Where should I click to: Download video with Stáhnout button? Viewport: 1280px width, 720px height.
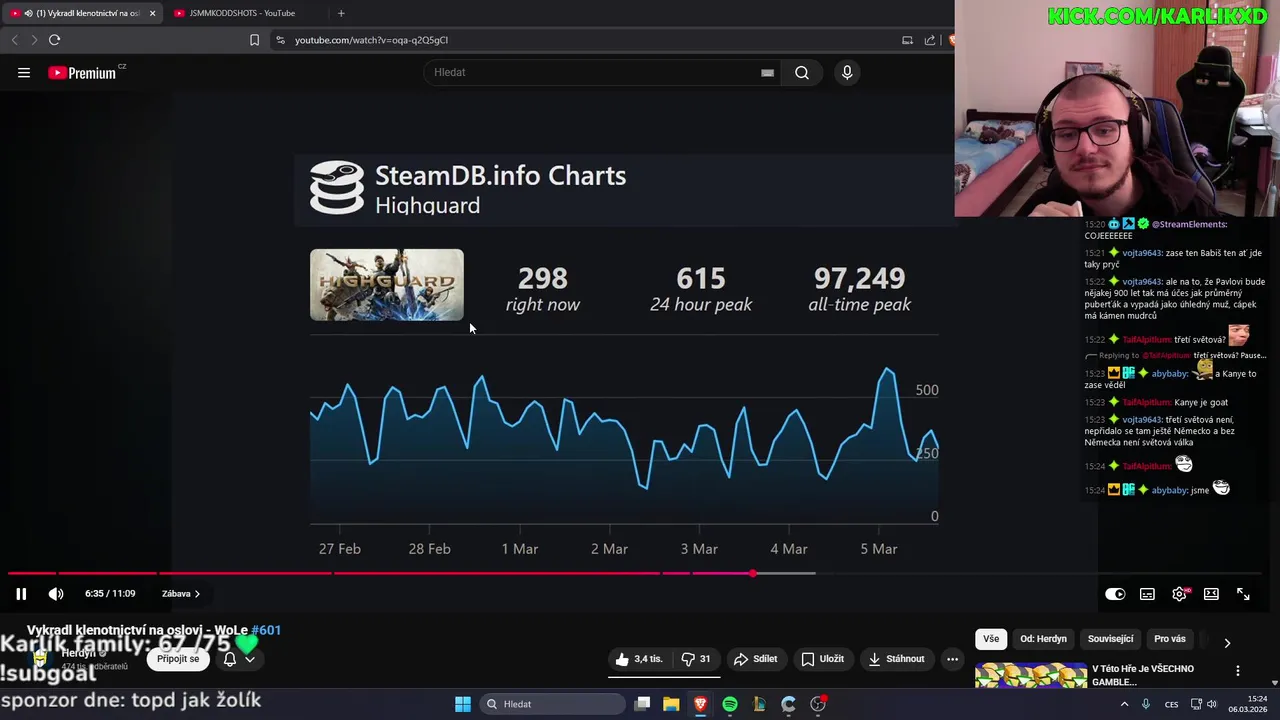[896, 659]
